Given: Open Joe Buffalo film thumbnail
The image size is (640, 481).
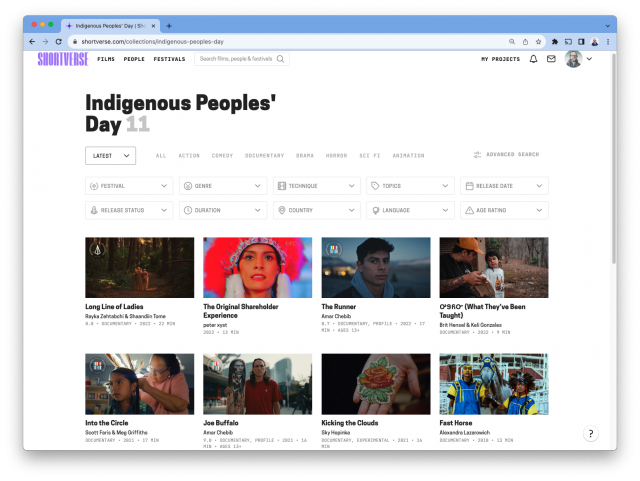Looking at the screenshot, I should tap(258, 384).
